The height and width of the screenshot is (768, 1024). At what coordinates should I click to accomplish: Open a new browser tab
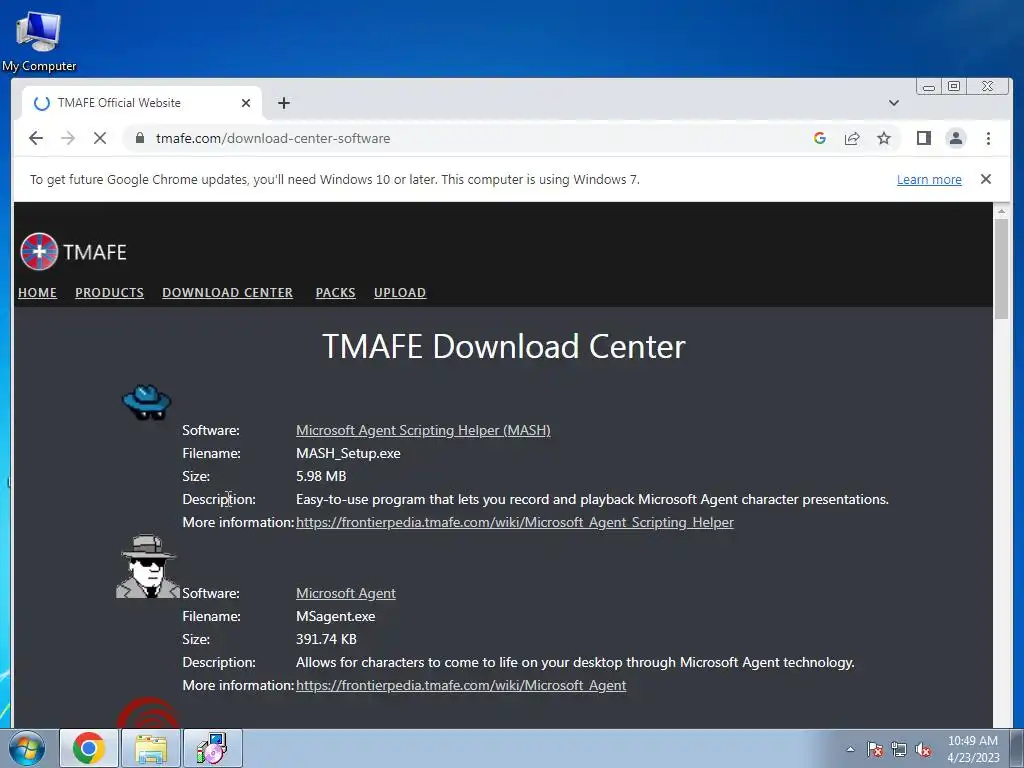click(x=283, y=103)
